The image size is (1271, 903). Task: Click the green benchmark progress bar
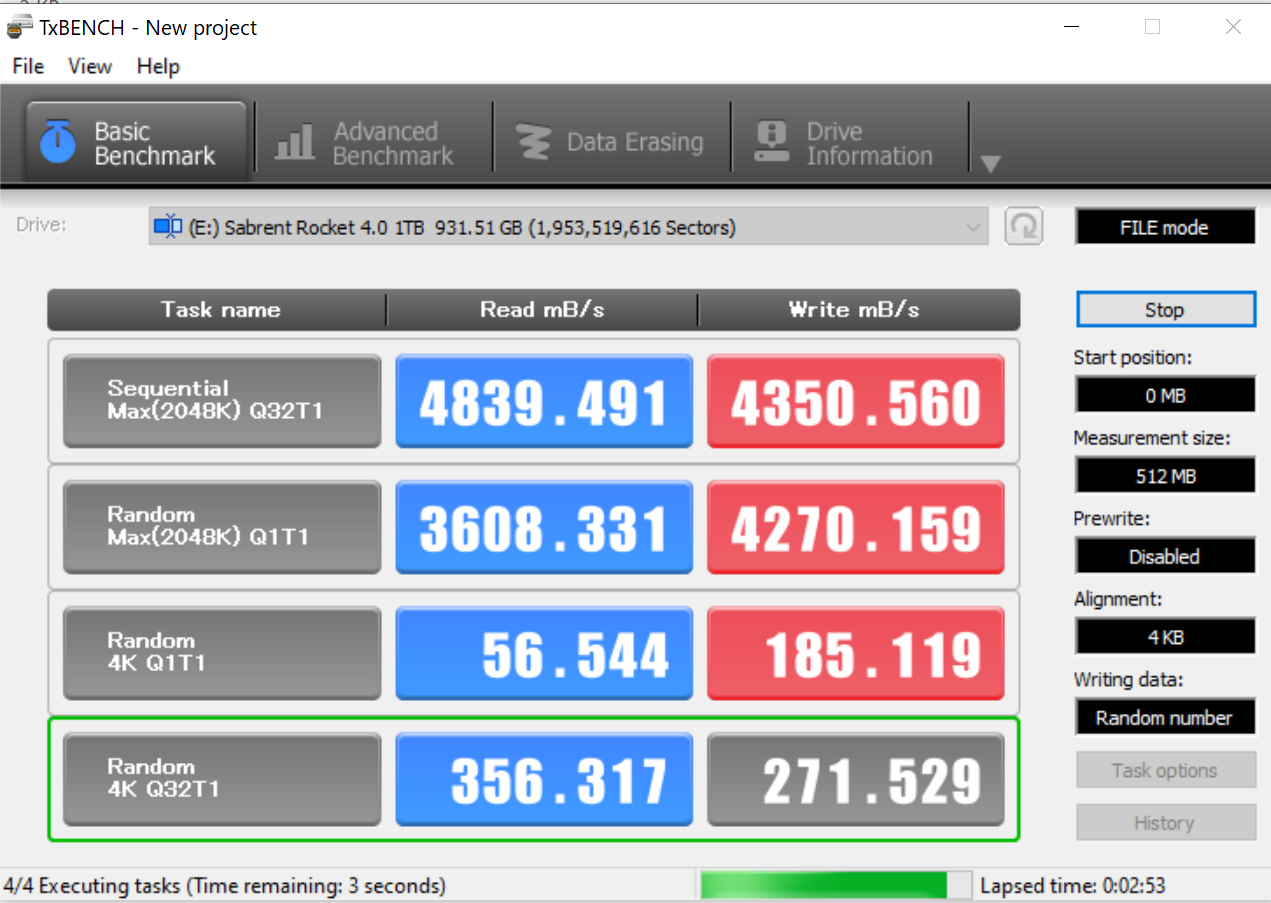tap(824, 885)
